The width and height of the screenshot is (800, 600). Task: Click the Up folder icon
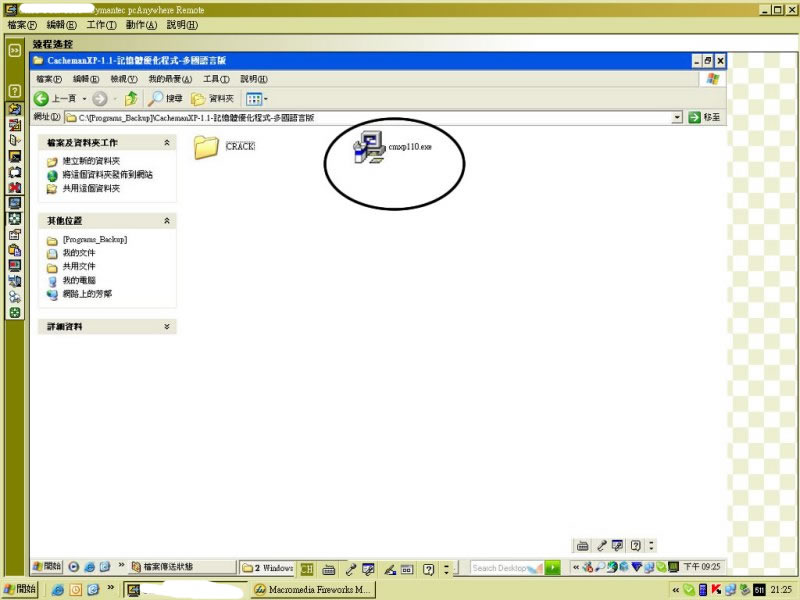[x=131, y=98]
